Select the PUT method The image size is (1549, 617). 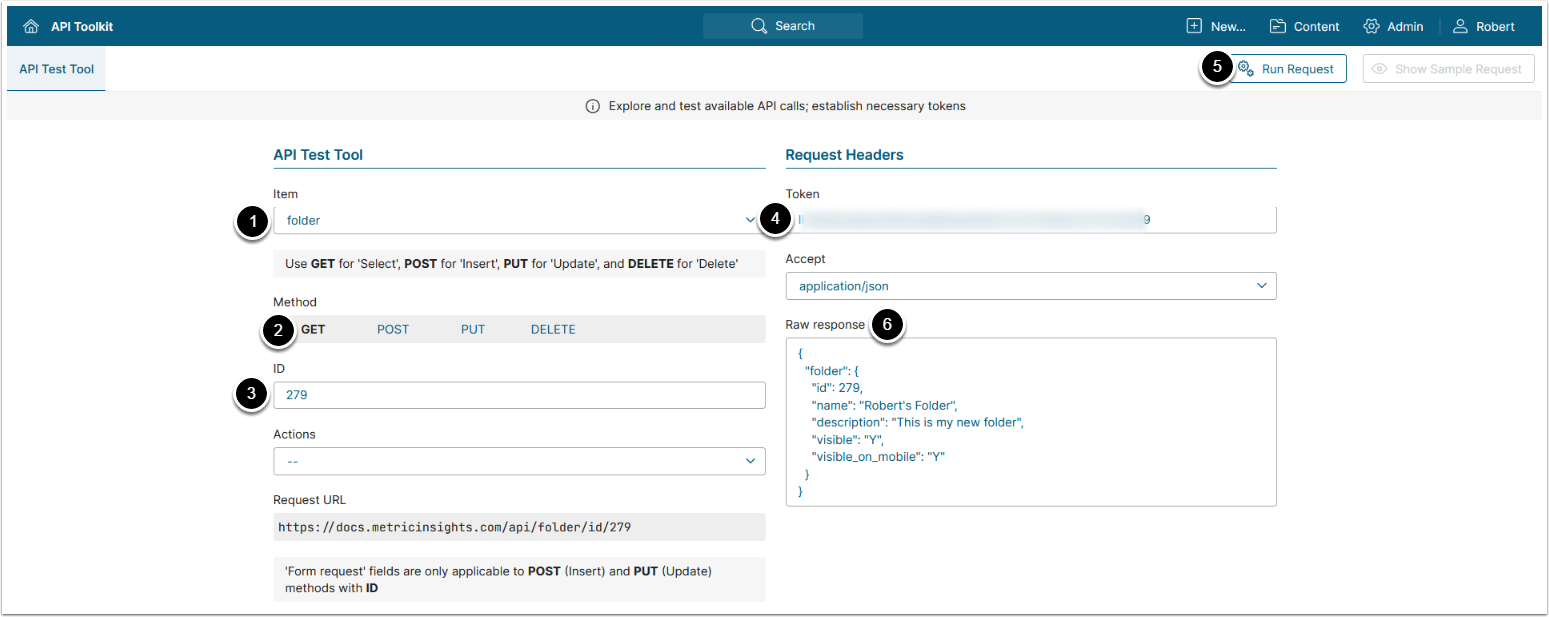click(x=473, y=329)
